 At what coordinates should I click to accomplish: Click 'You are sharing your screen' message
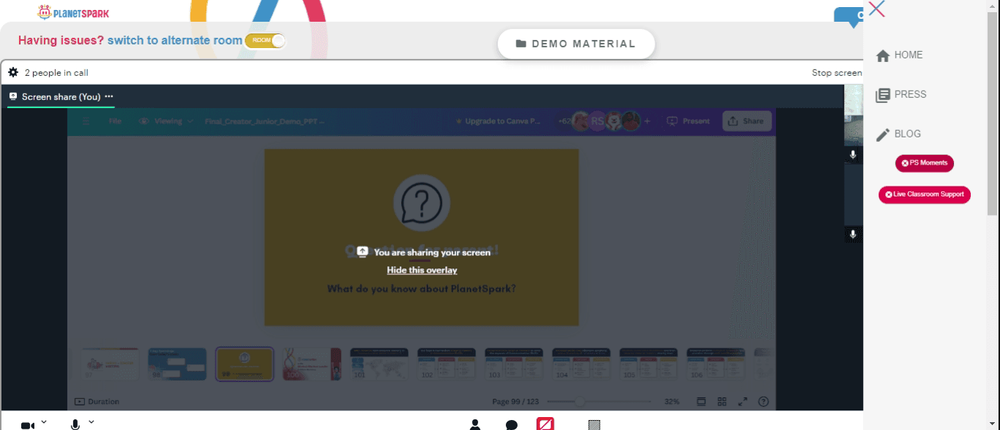point(432,252)
